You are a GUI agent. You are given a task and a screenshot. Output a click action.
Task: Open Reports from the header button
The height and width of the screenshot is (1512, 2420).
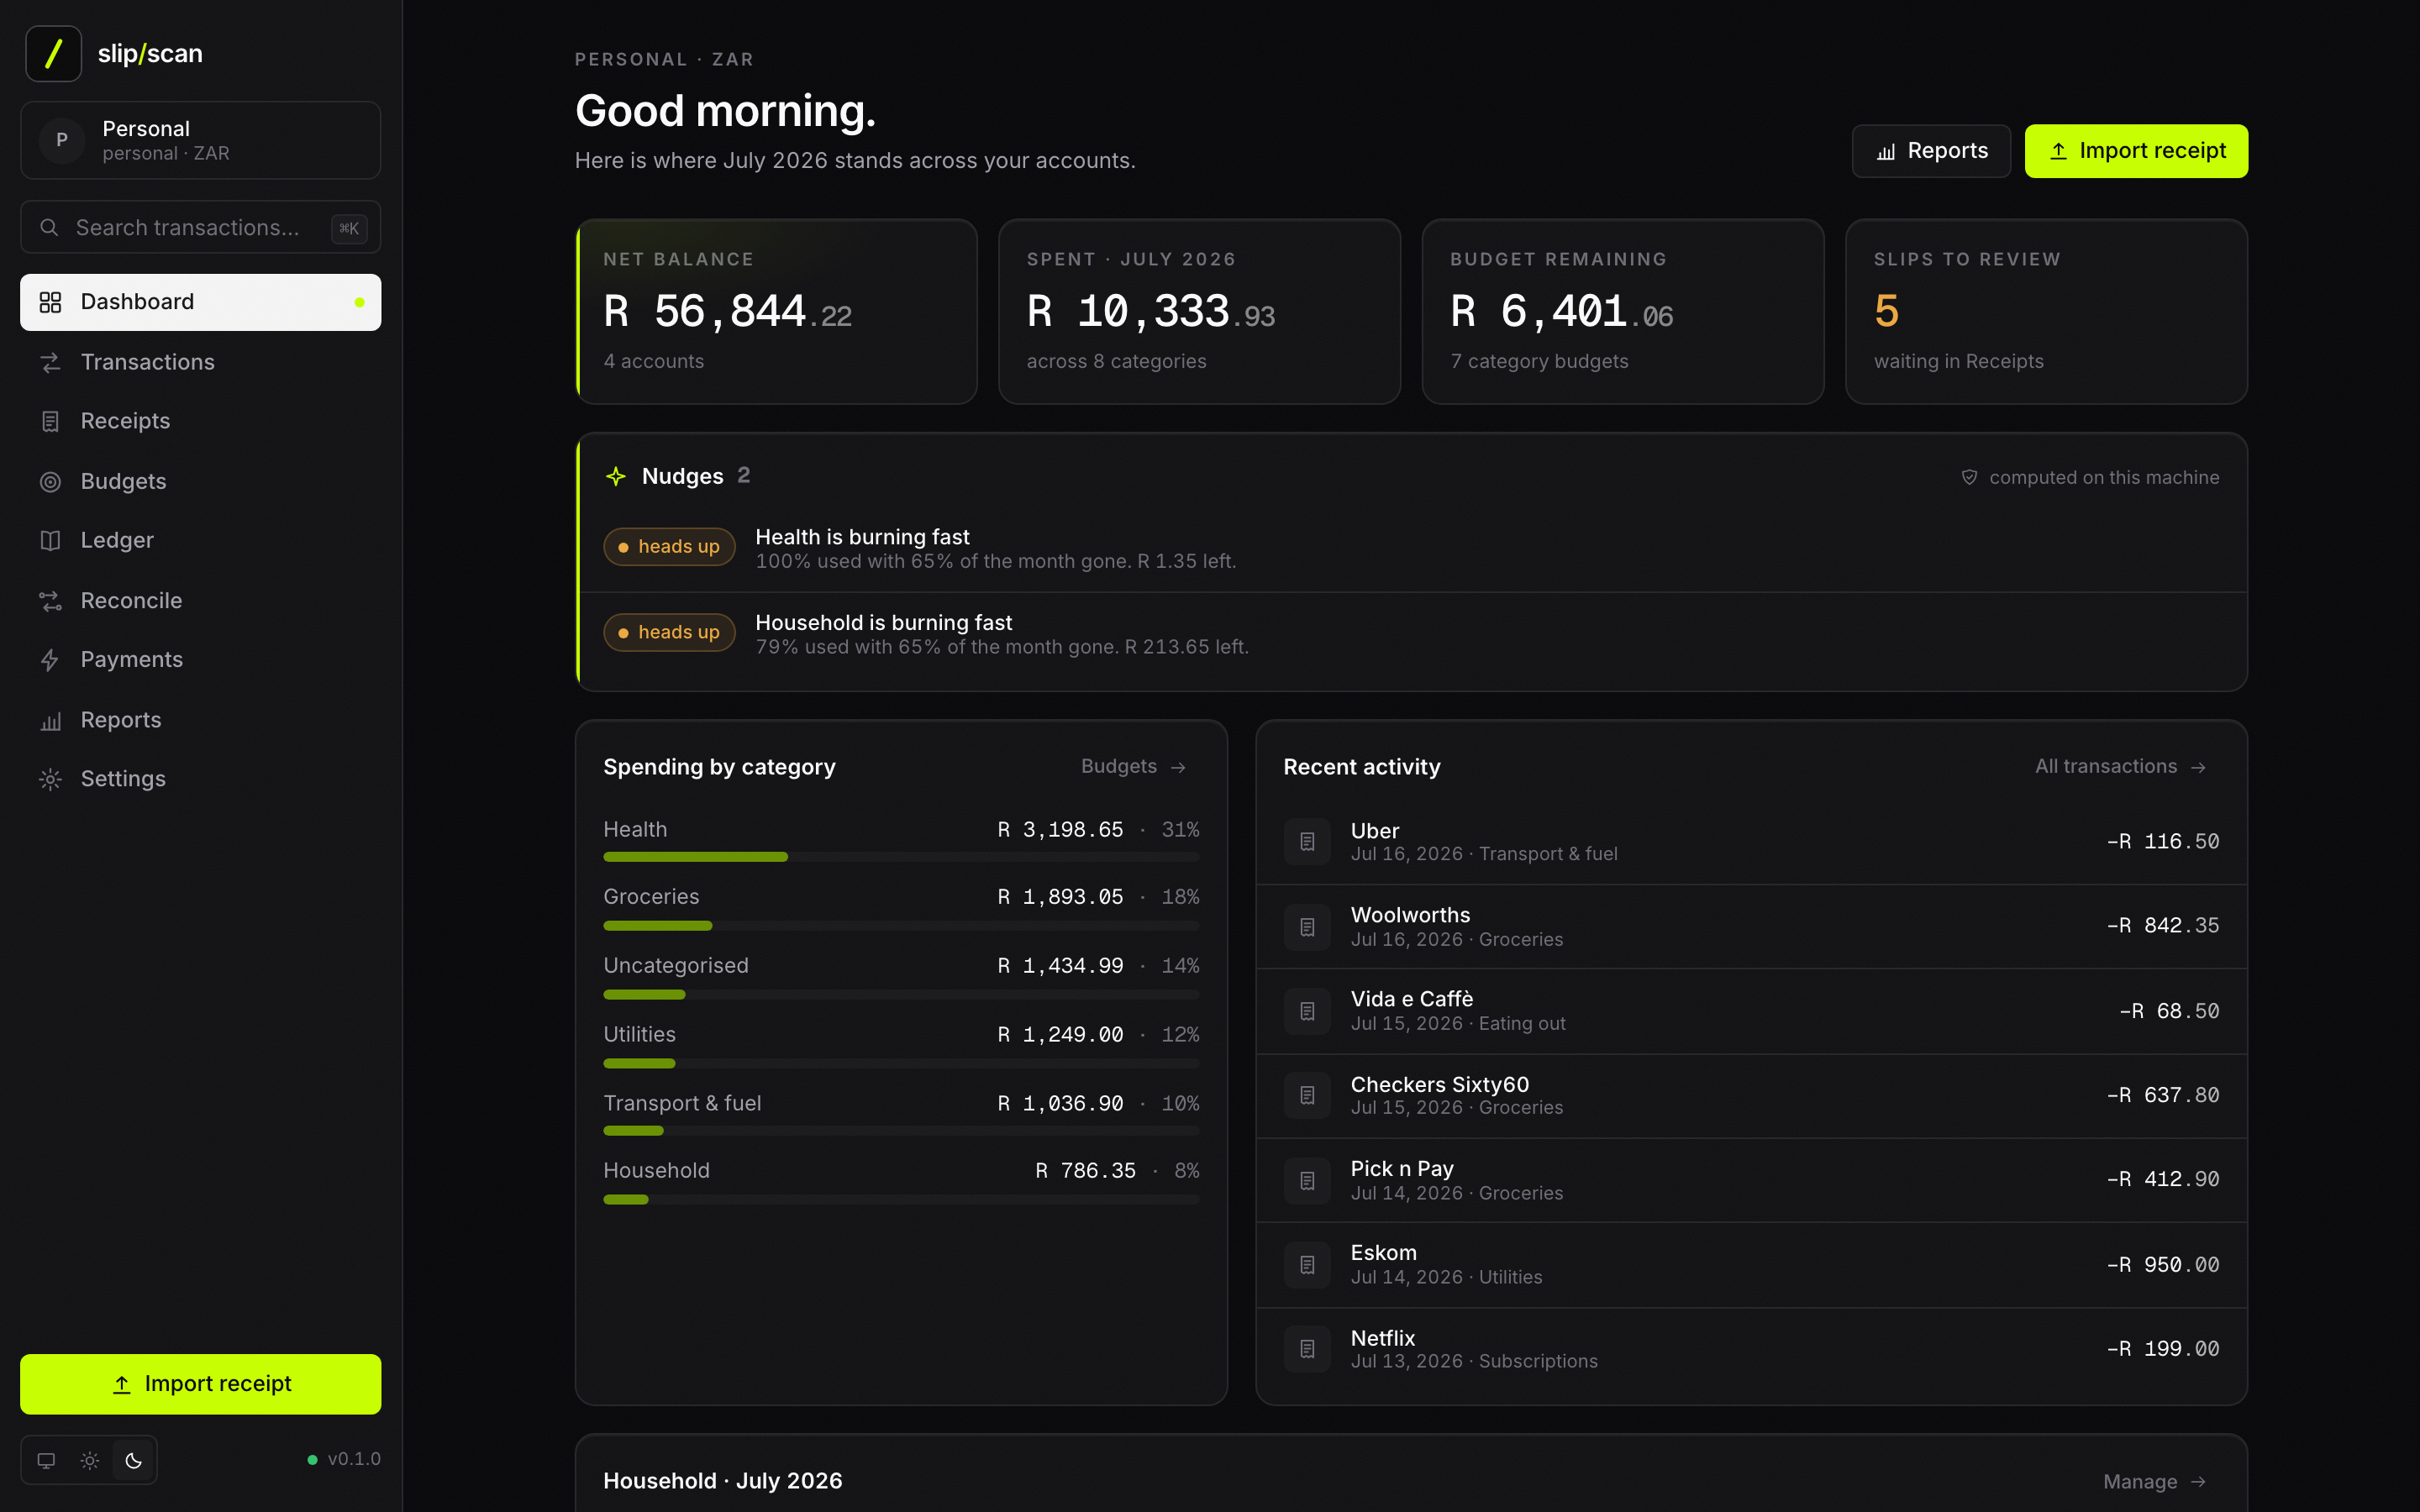pyautogui.click(x=1931, y=151)
